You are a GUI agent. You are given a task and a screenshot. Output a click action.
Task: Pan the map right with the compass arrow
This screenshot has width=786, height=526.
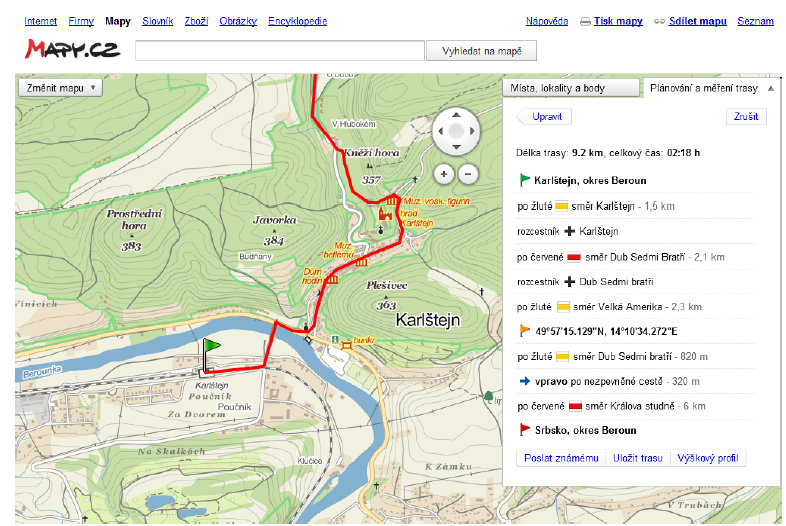coord(472,131)
